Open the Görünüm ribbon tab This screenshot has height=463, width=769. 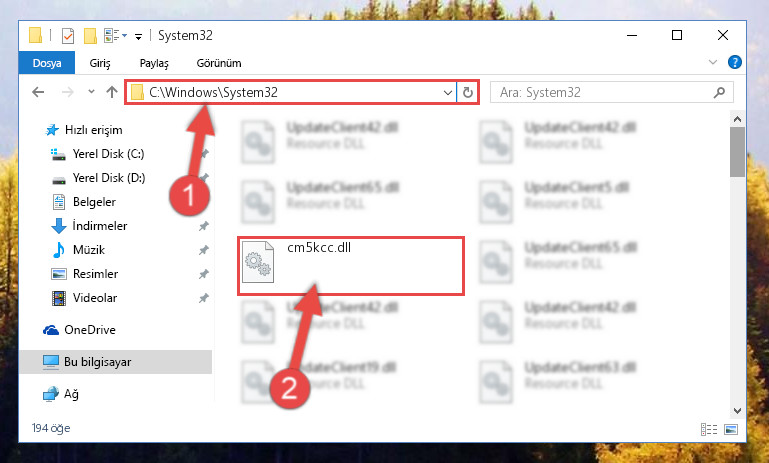click(219, 63)
